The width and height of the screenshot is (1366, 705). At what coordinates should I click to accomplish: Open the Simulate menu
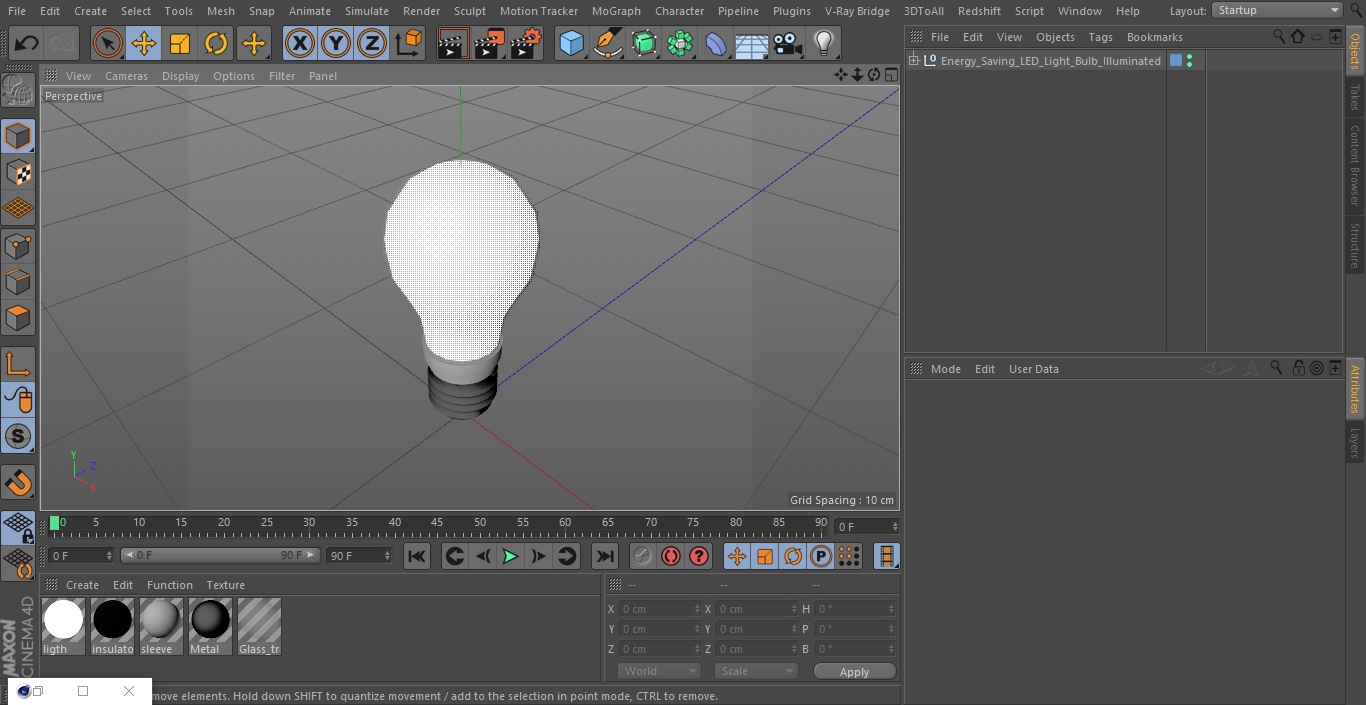pos(367,11)
